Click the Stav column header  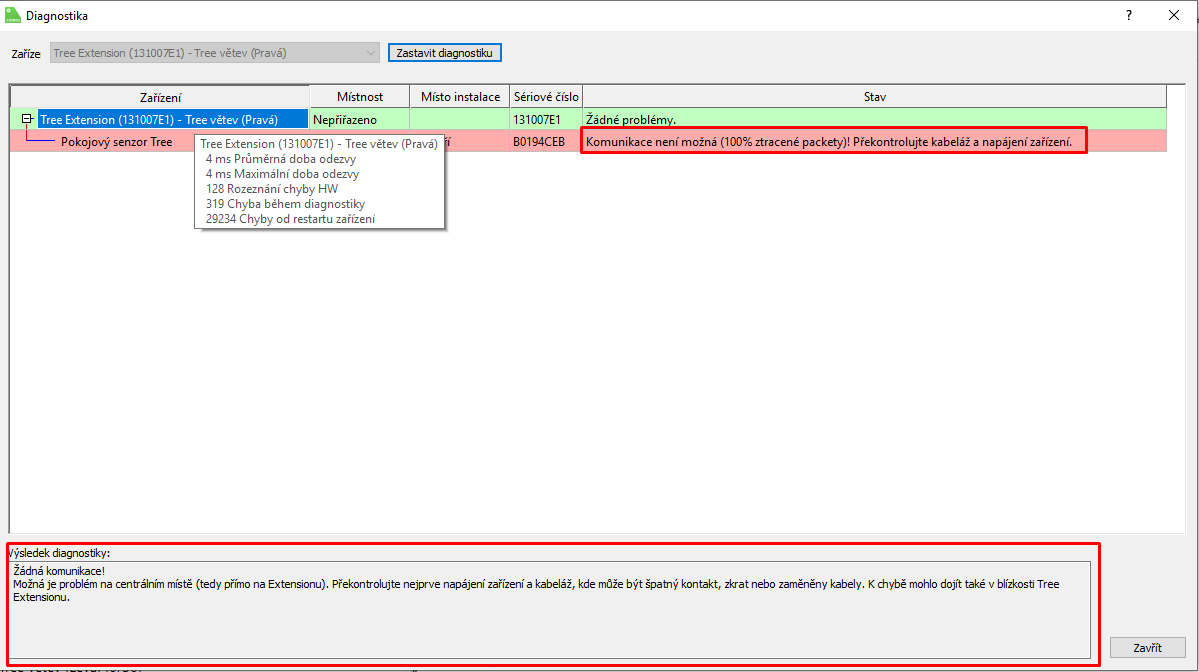[x=874, y=97]
